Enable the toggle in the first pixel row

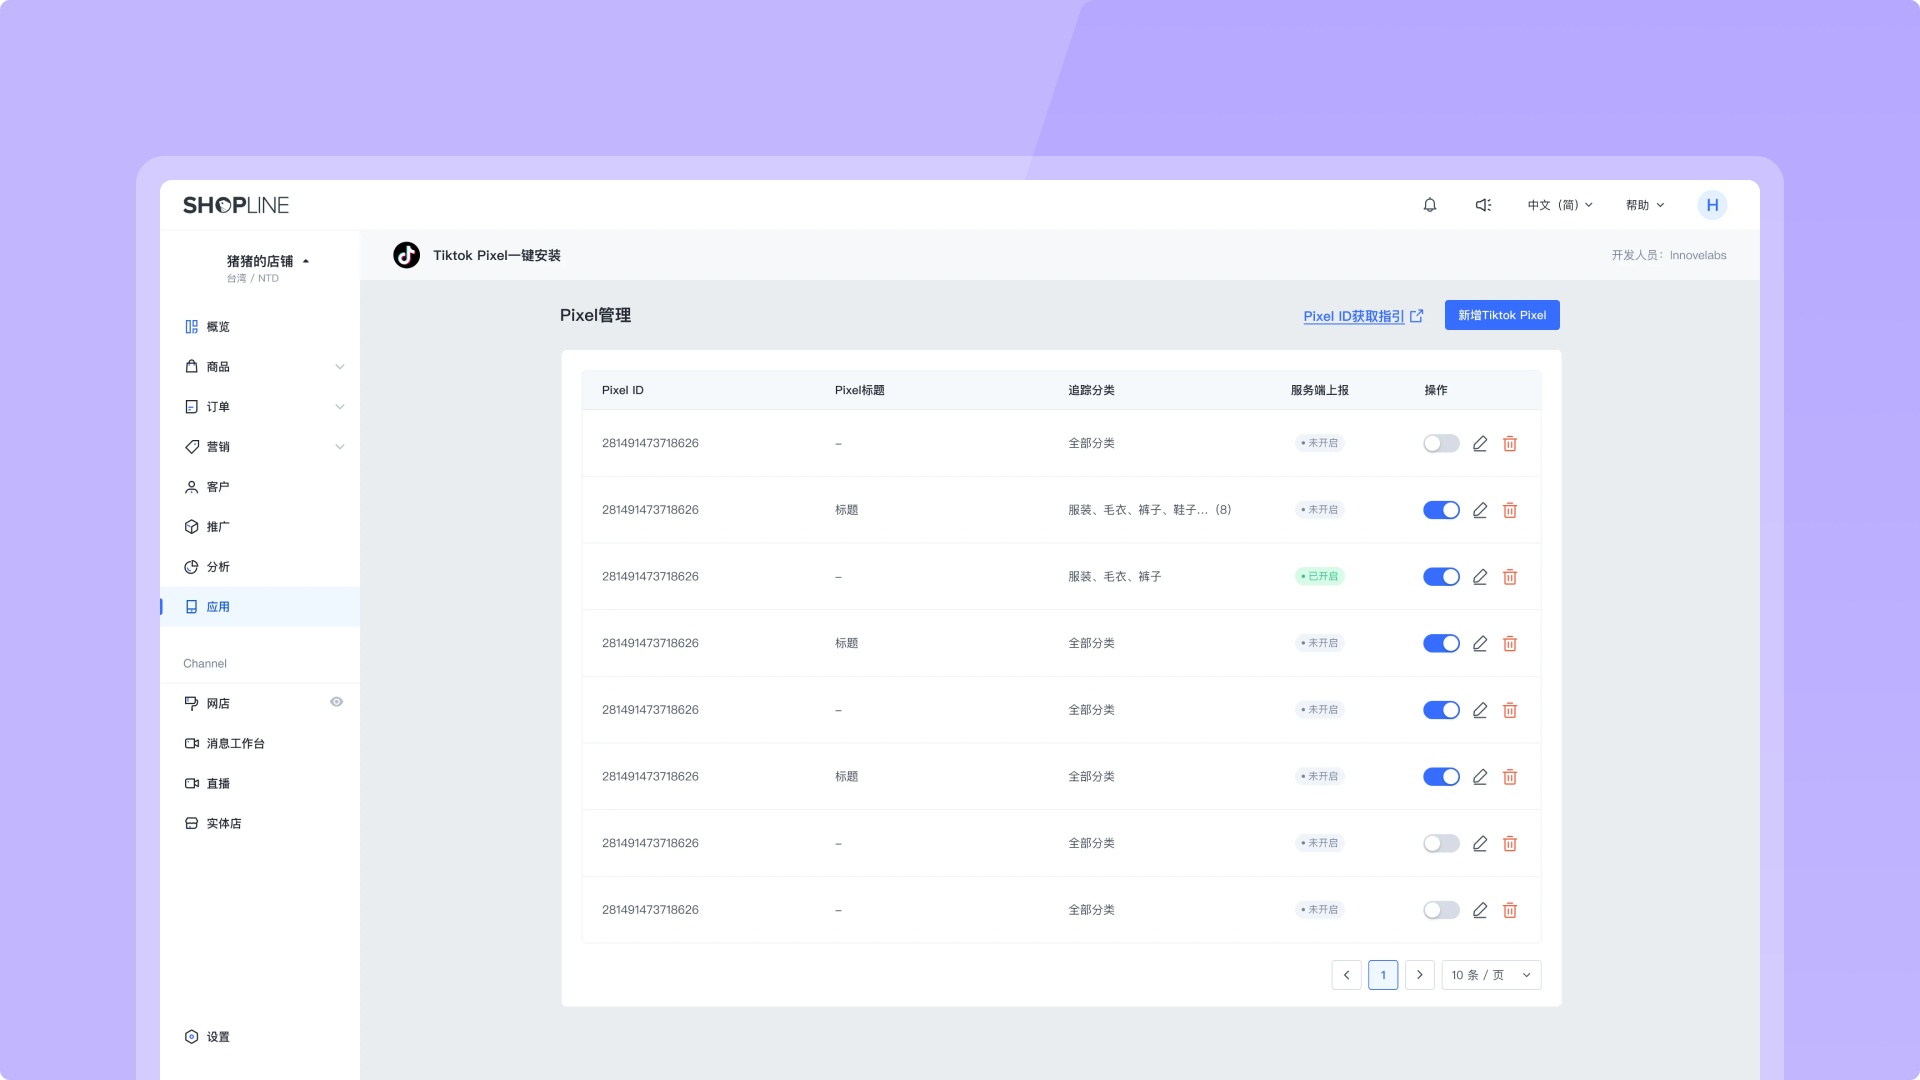point(1441,443)
